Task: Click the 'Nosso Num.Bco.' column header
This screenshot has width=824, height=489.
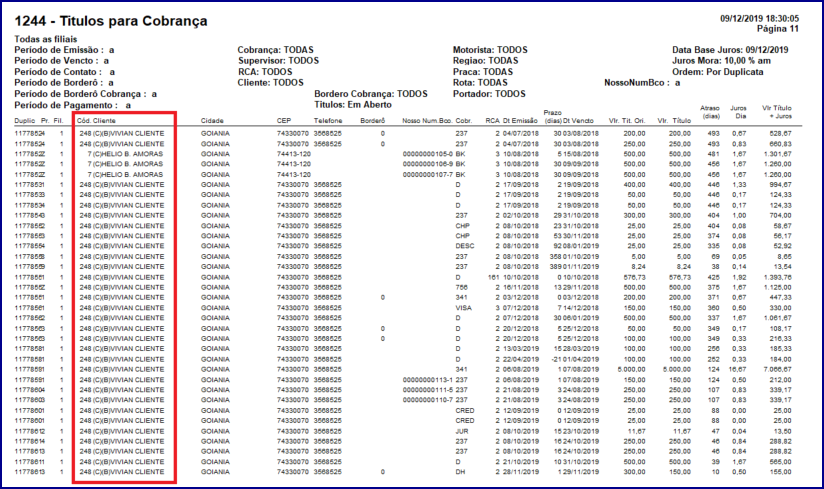Action: pos(427,121)
